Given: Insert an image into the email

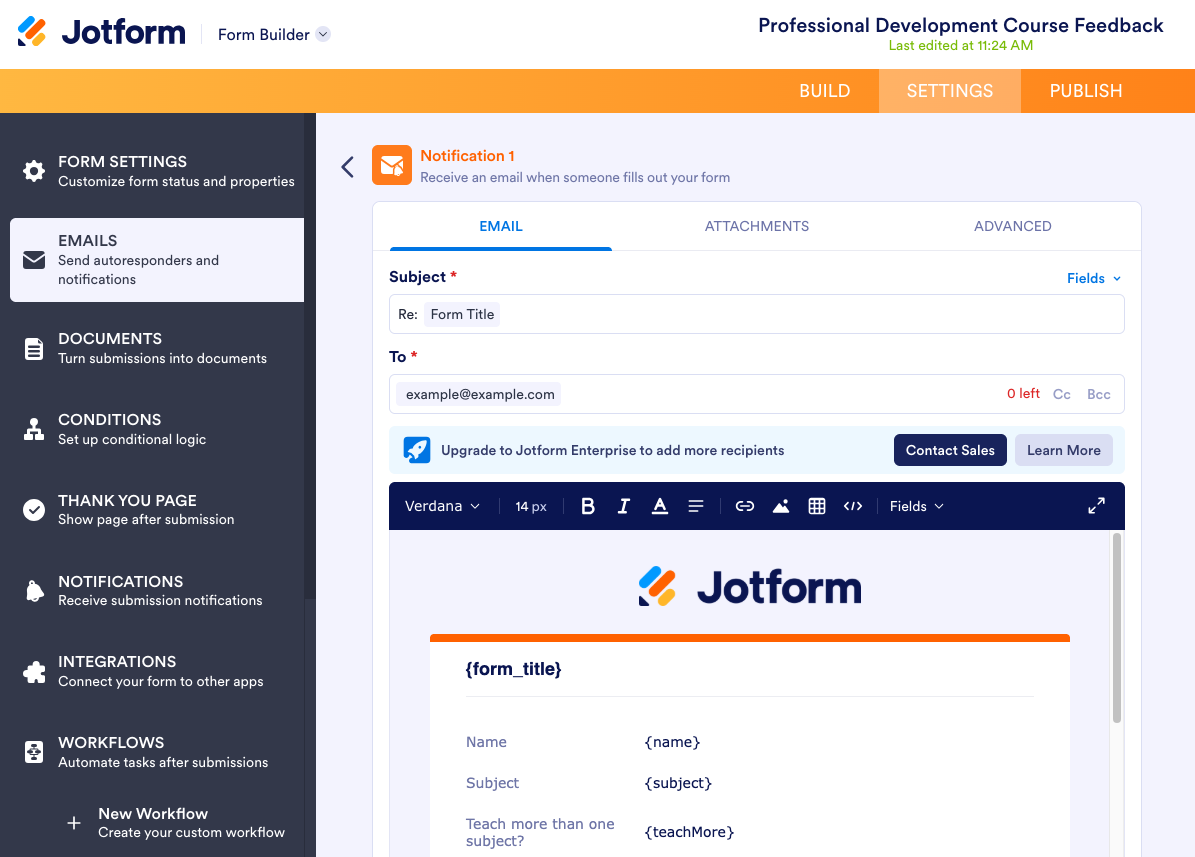Looking at the screenshot, I should click(x=780, y=506).
